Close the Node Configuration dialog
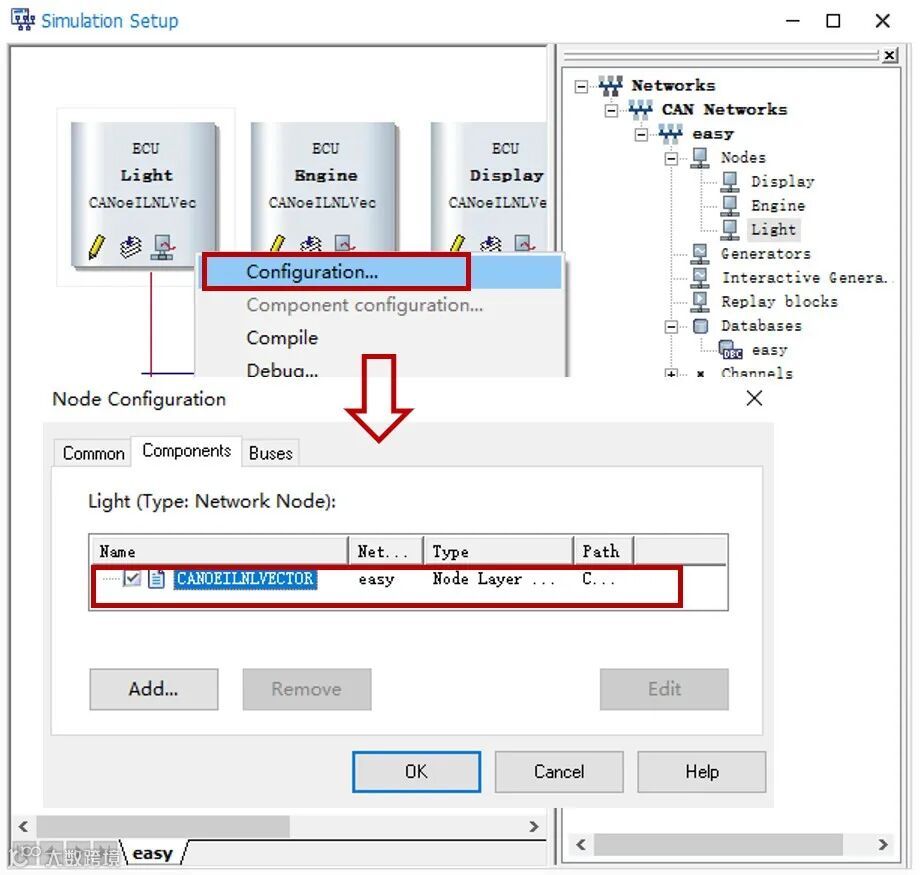 (754, 398)
